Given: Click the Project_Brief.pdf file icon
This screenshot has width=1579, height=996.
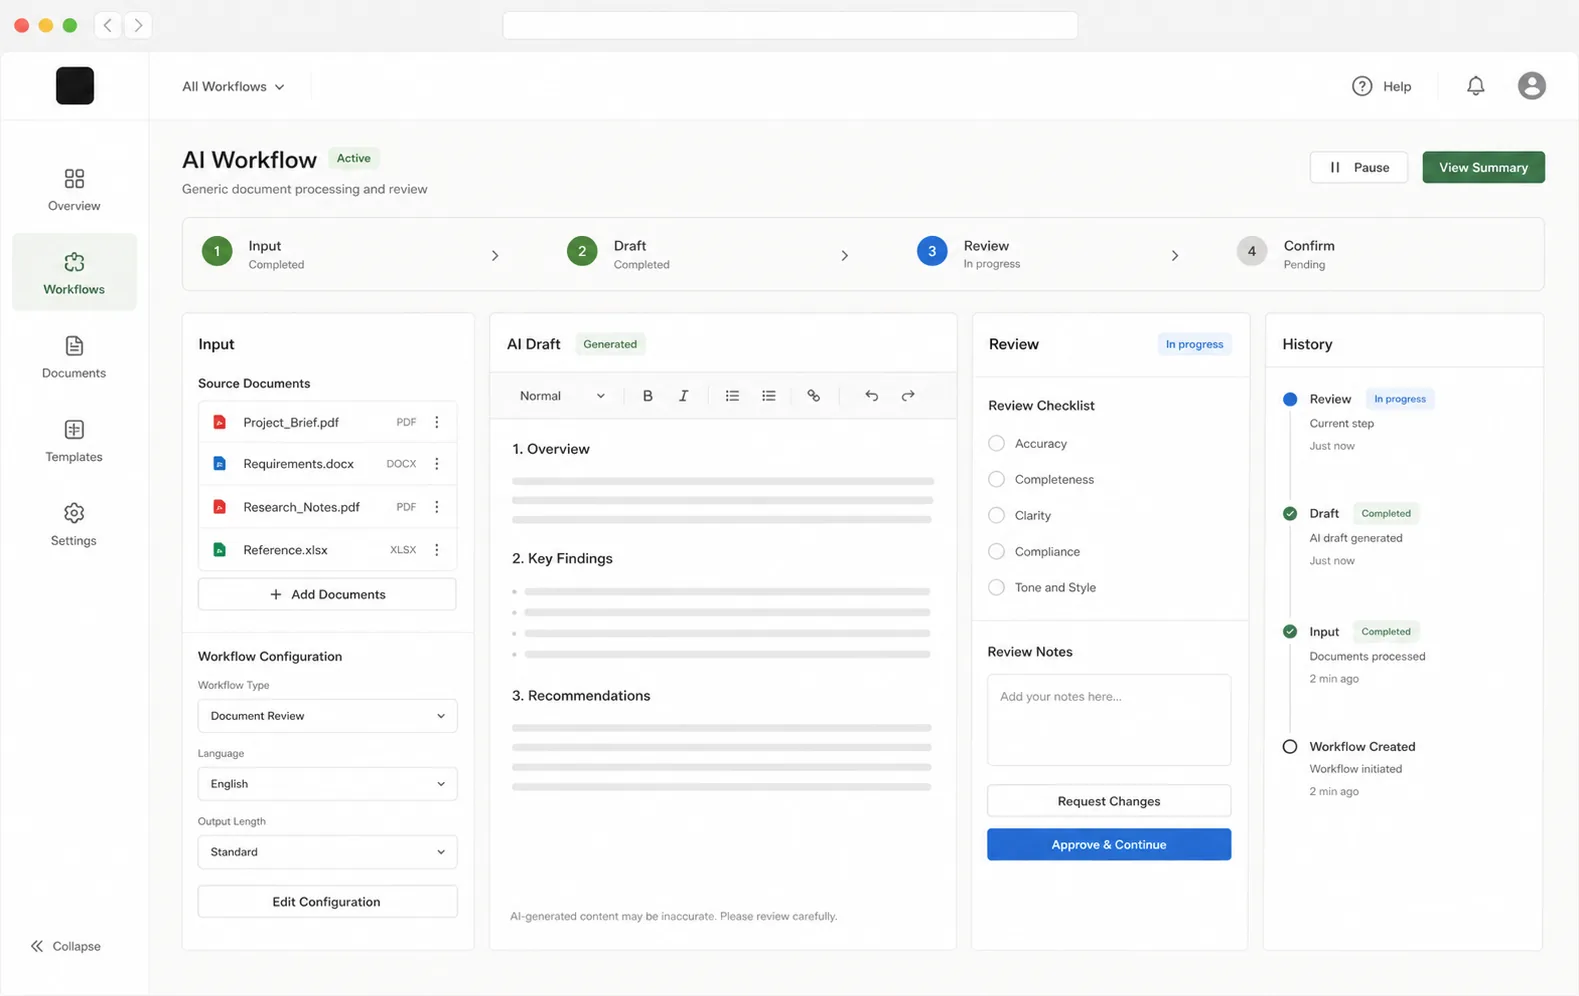Looking at the screenshot, I should [219, 422].
